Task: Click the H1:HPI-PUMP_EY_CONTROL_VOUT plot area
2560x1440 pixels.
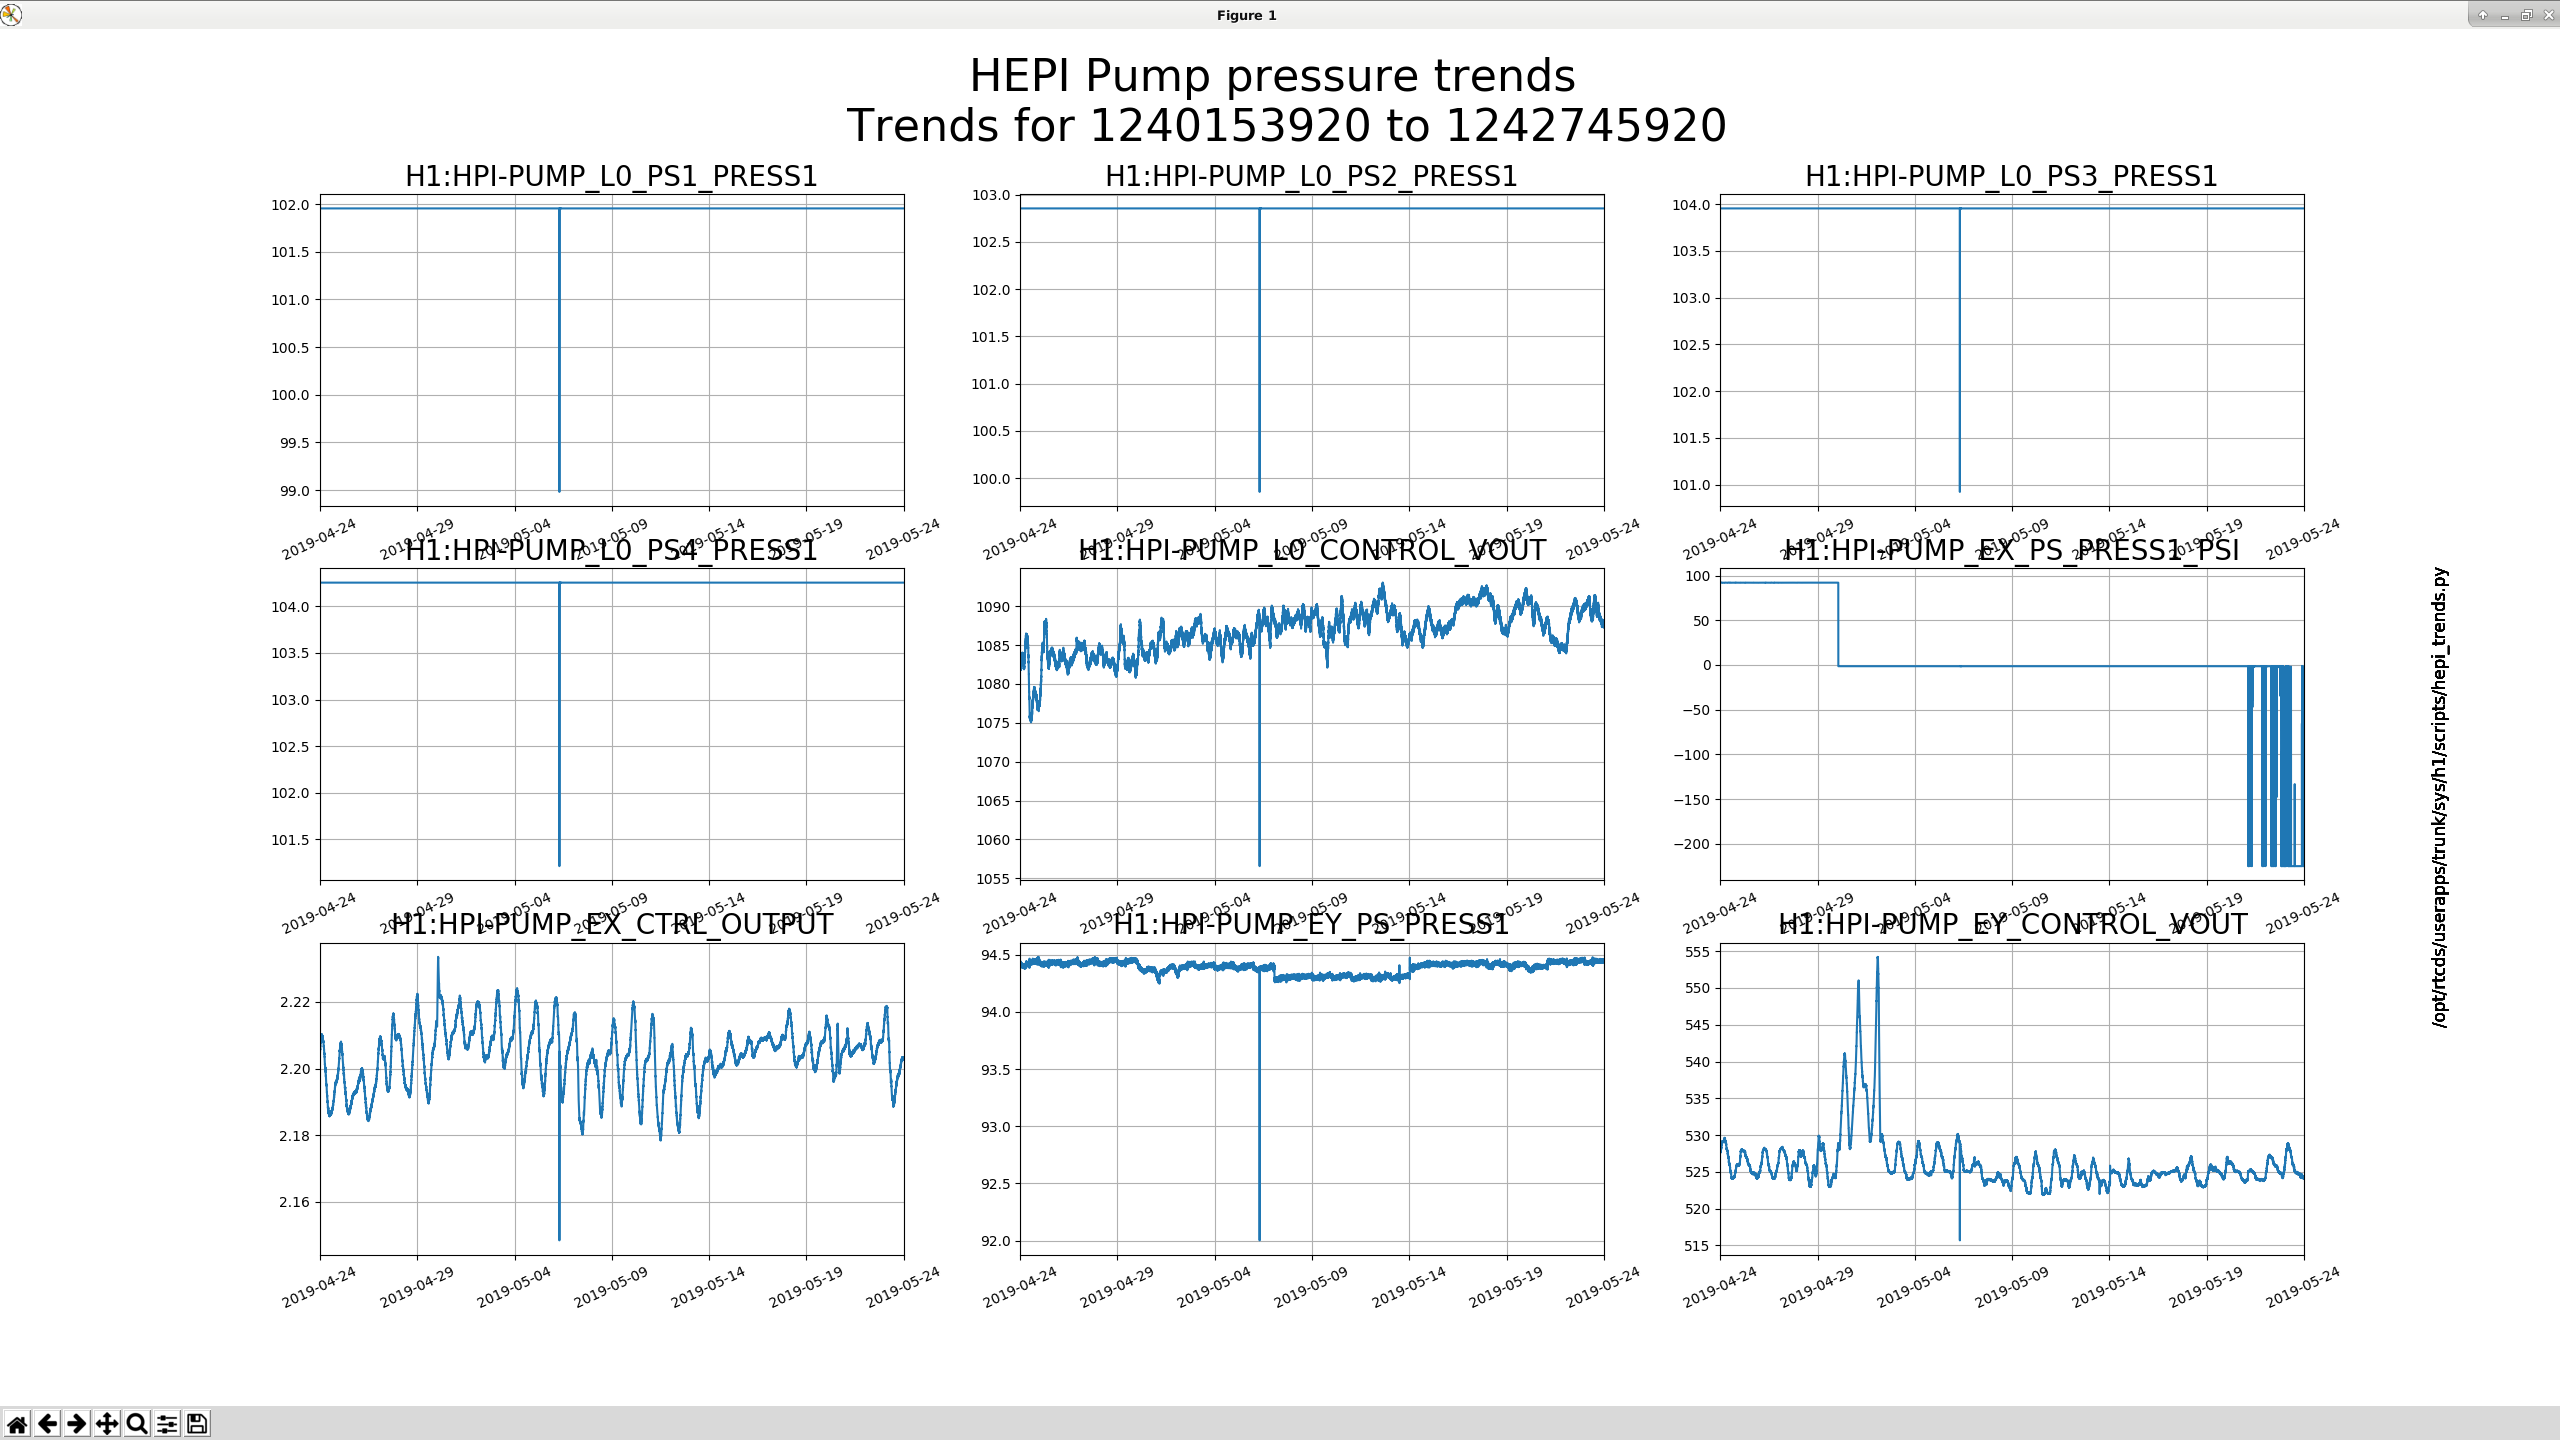Action: coord(2012,1099)
